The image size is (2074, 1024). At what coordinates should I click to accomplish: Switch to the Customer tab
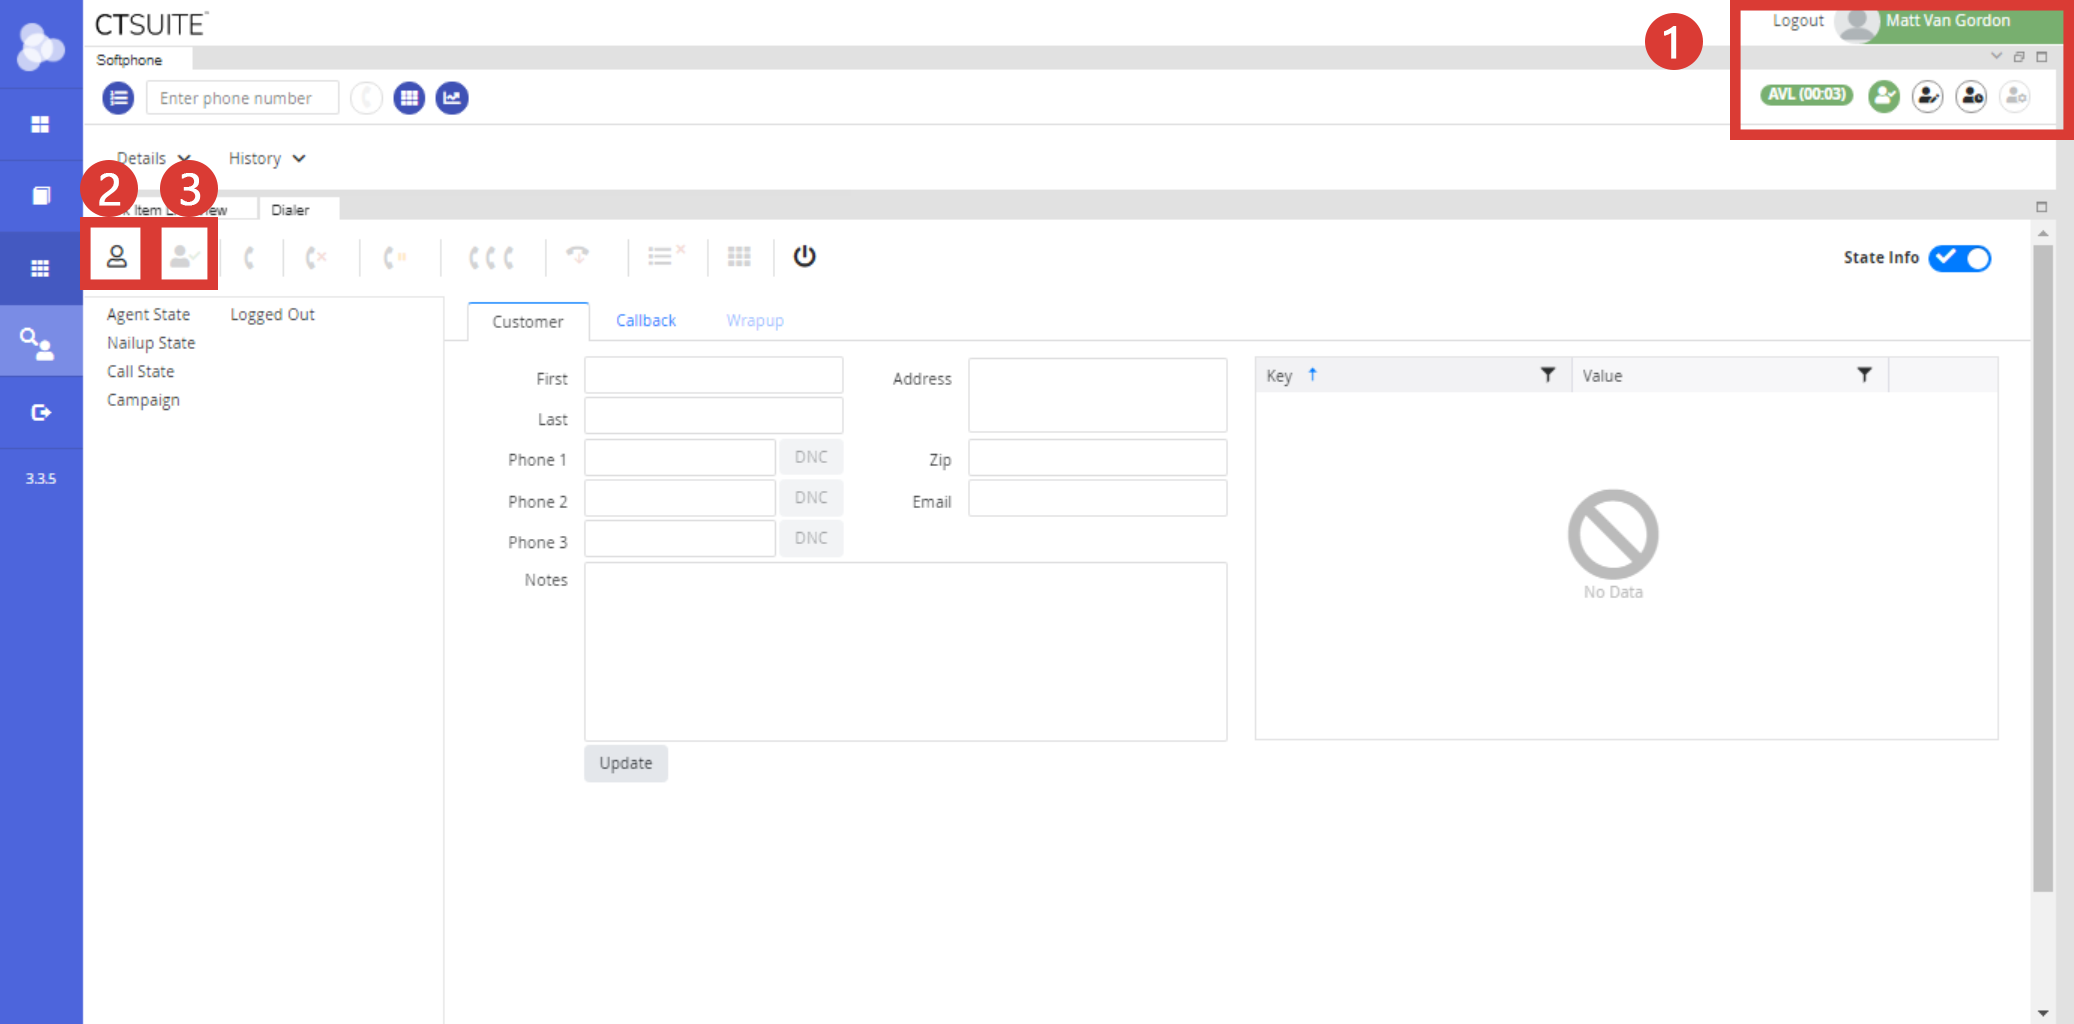point(528,322)
